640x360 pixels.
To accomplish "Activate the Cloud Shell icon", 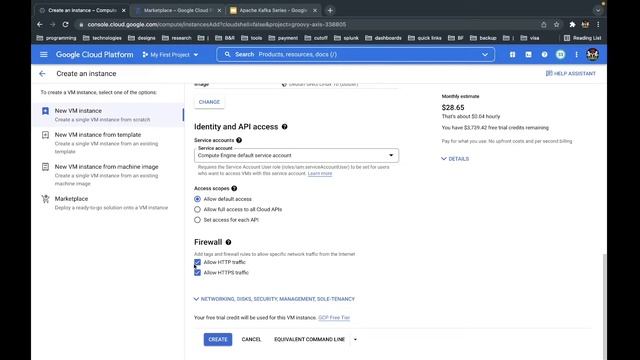I will (529, 54).
